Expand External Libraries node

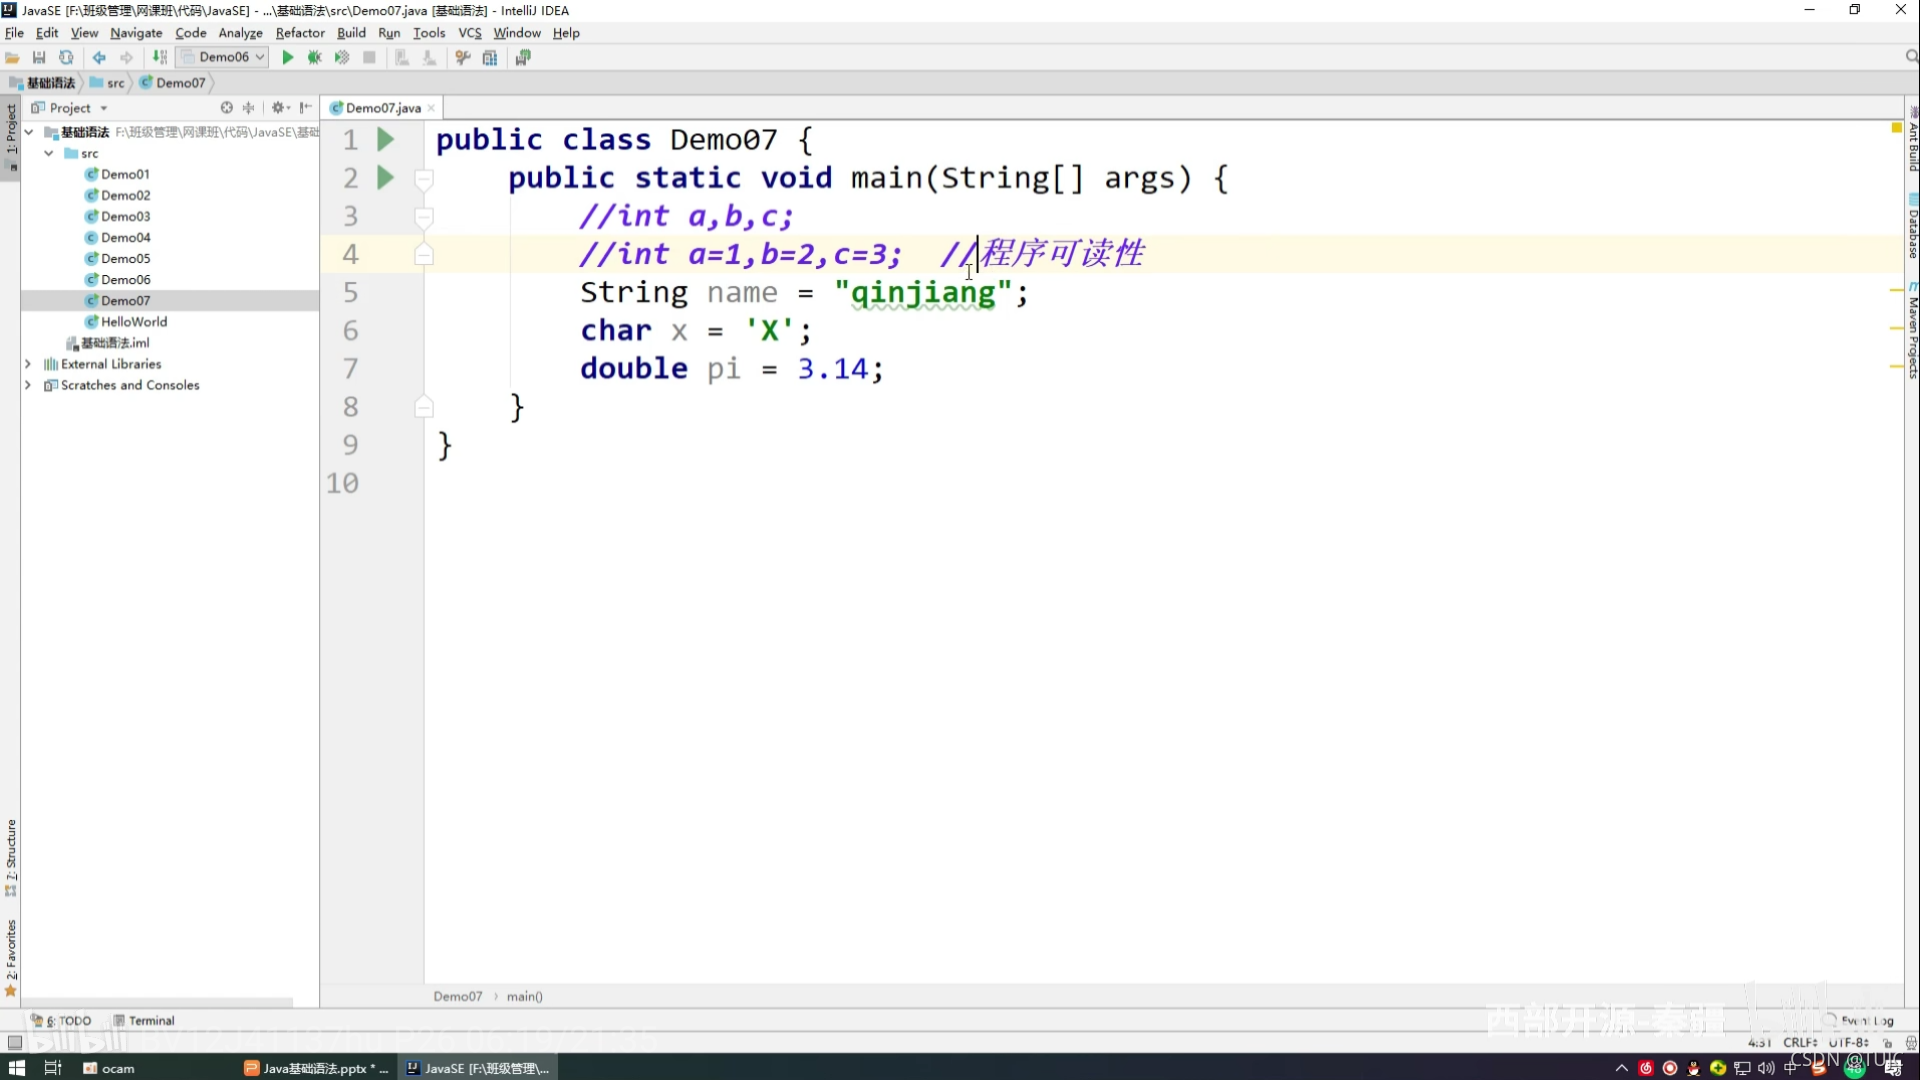(28, 364)
